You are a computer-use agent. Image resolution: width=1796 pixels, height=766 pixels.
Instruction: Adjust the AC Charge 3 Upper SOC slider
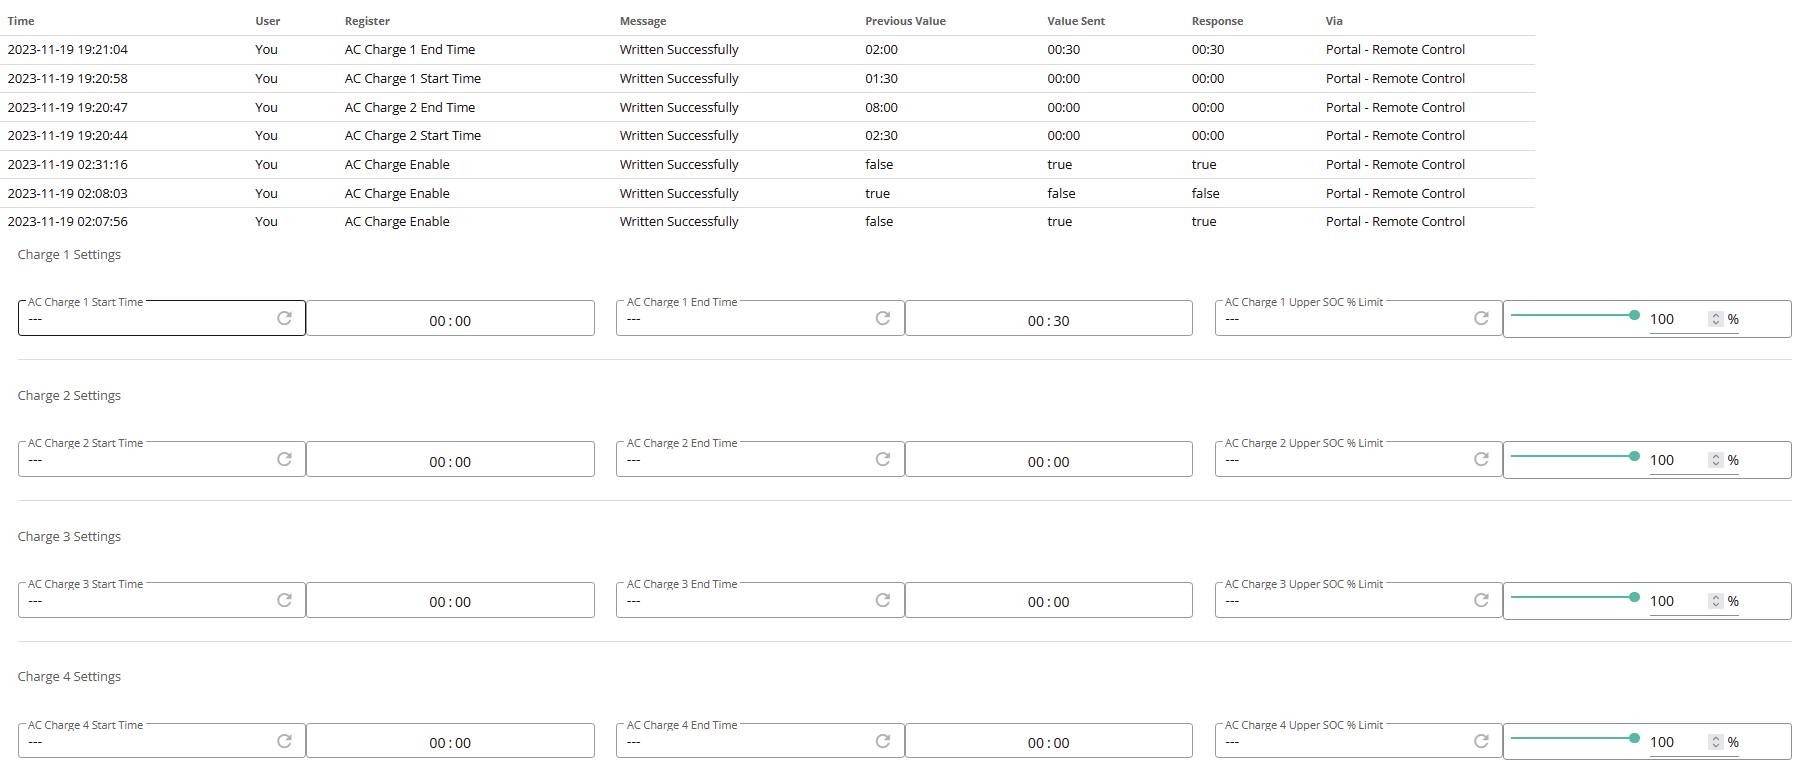[x=1575, y=597]
